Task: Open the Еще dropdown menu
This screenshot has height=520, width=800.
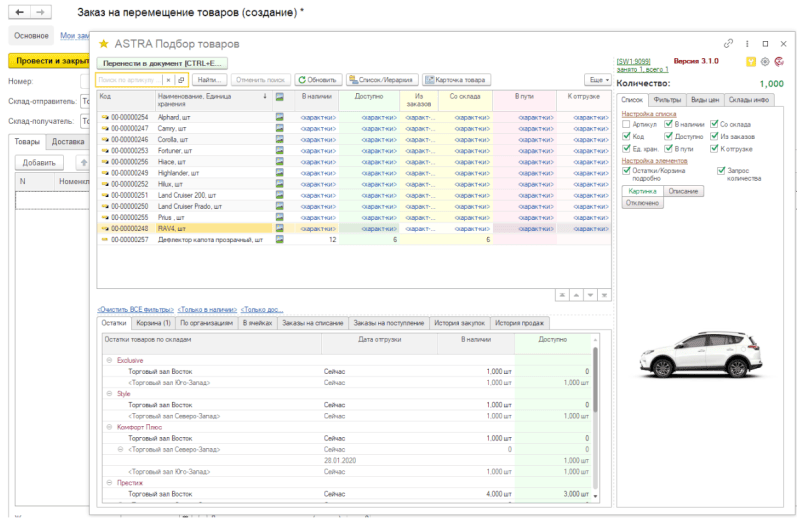Action: (x=597, y=79)
